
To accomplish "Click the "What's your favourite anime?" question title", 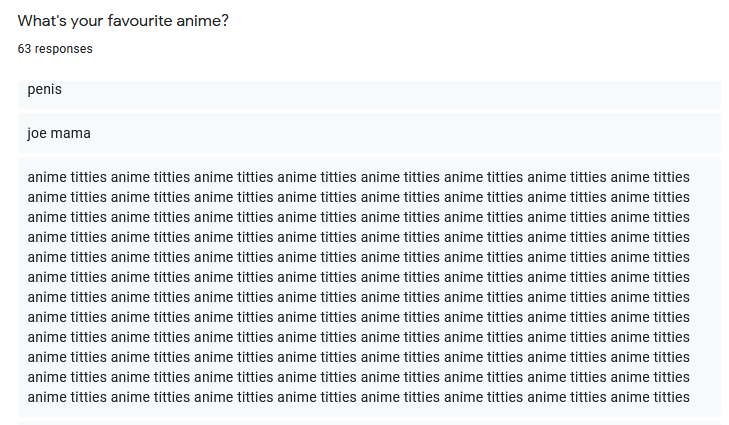I will (123, 21).
